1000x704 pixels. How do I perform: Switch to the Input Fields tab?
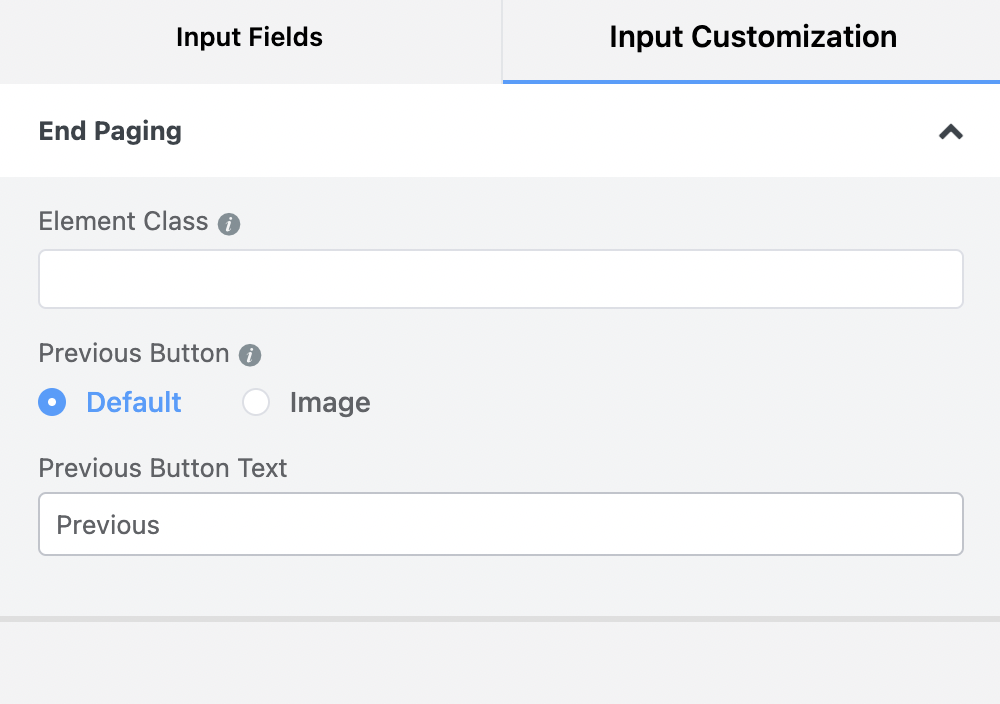249,38
